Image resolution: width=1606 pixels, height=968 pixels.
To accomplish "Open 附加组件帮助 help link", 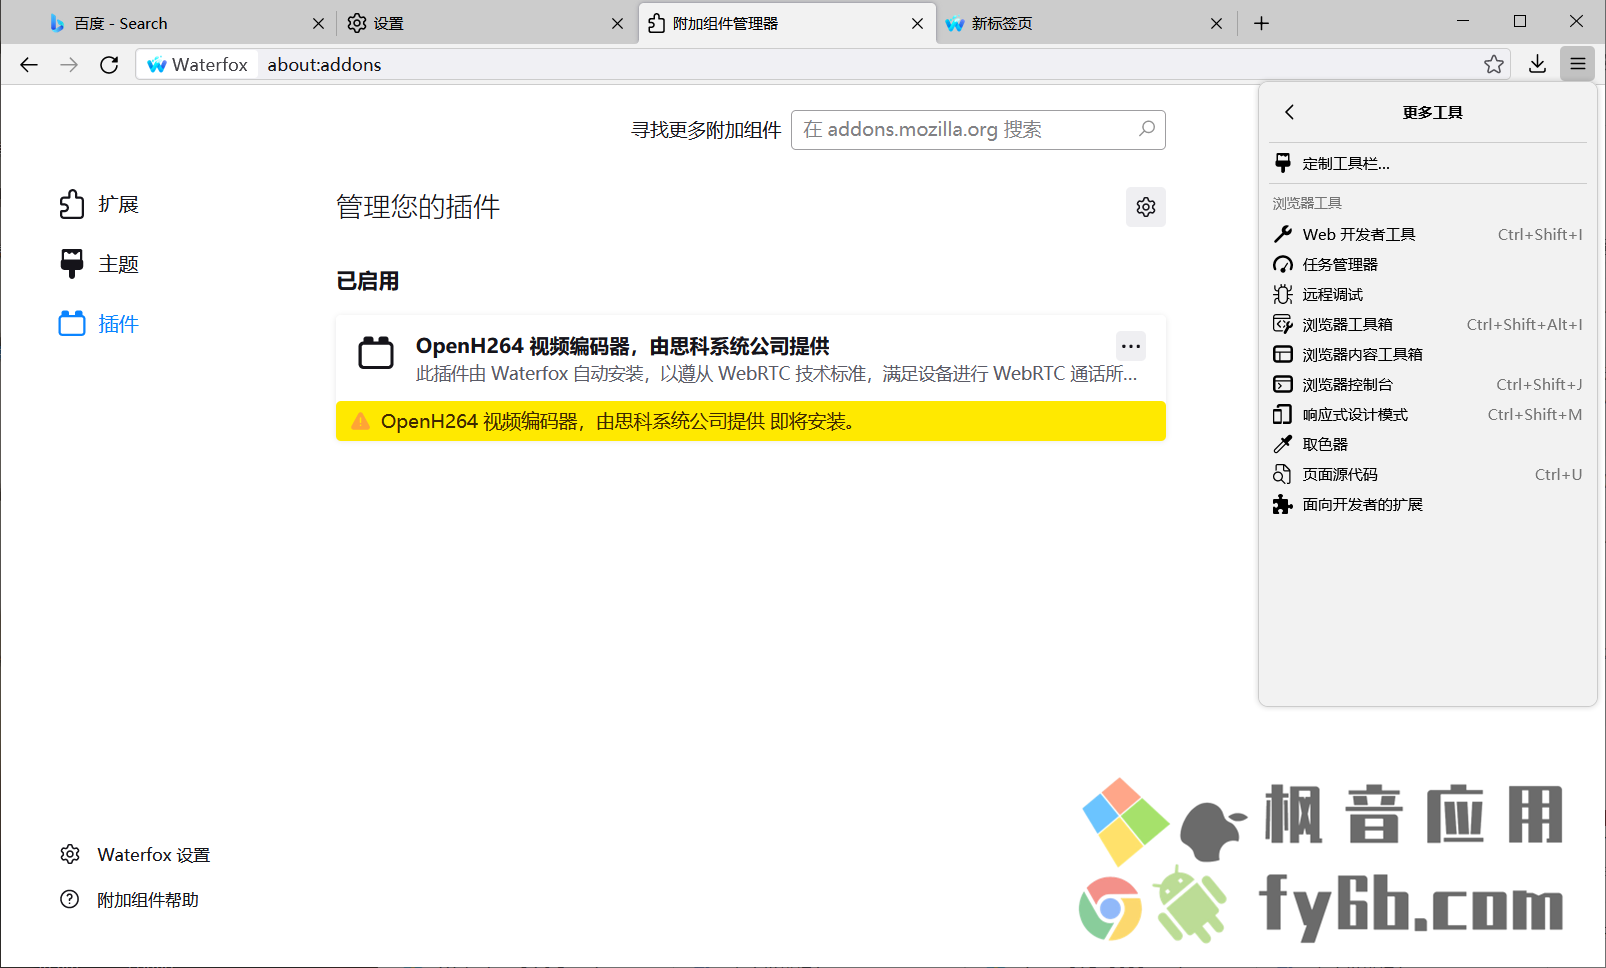I will point(129,900).
